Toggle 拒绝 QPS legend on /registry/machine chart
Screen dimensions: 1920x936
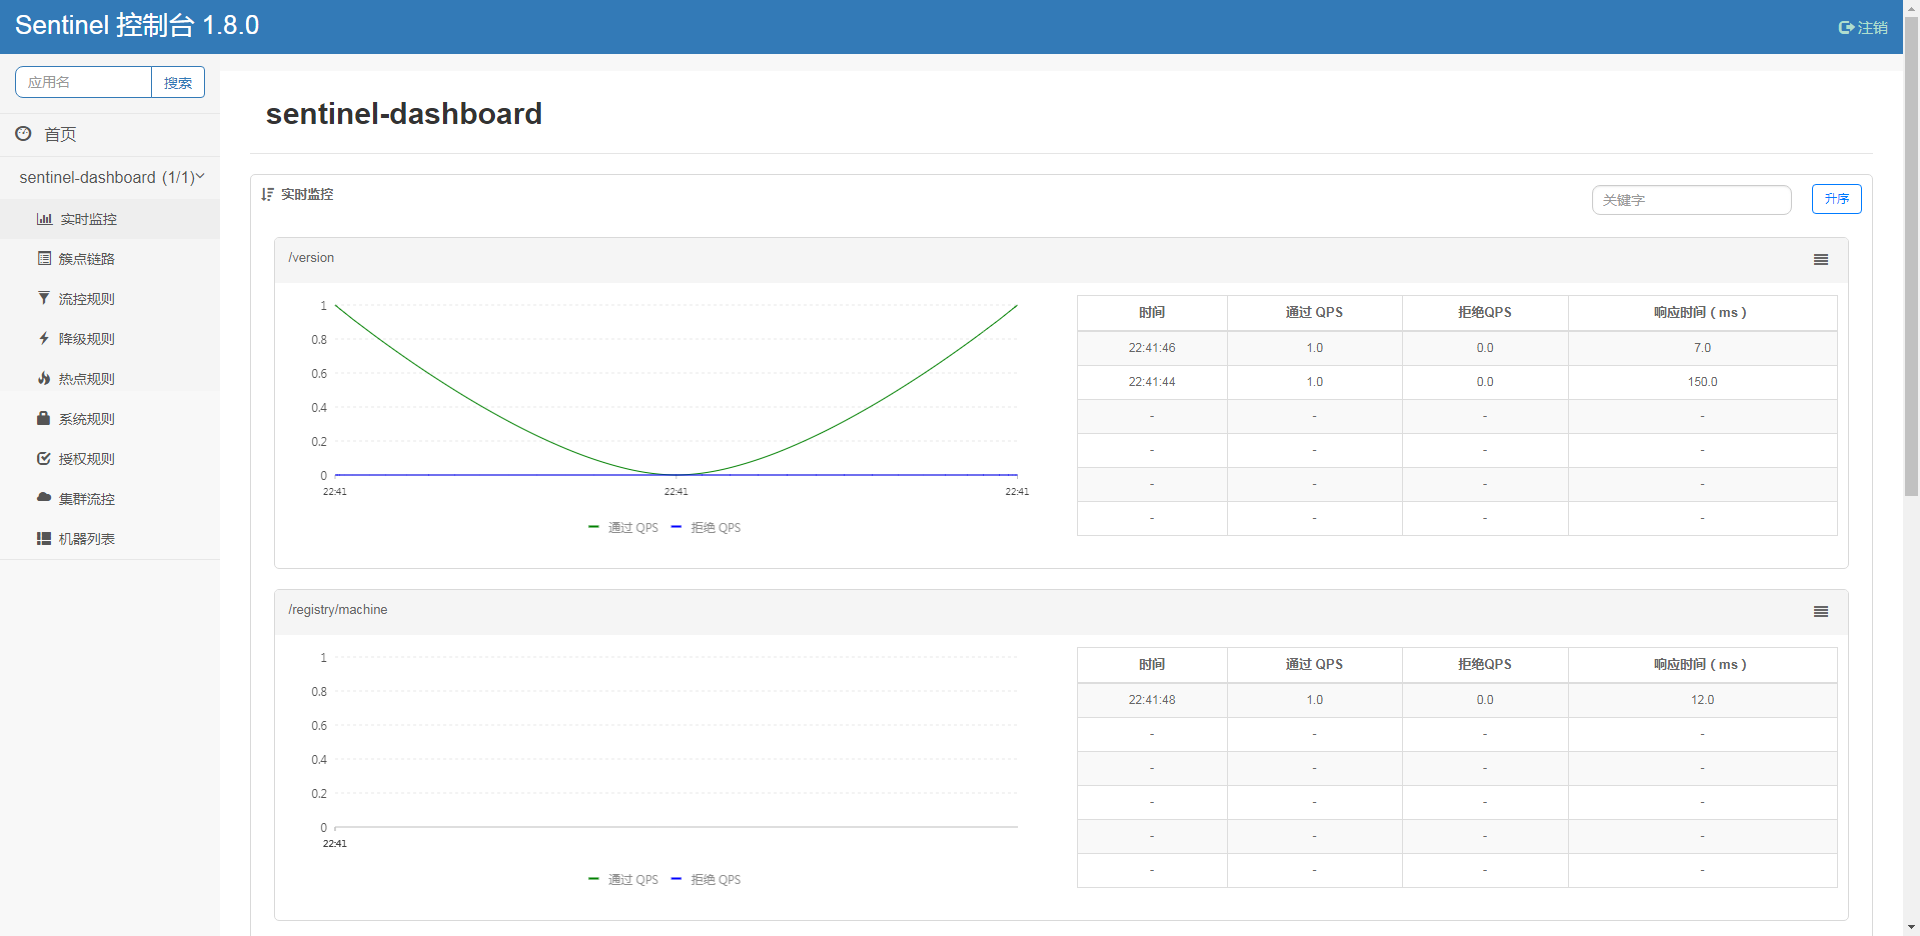[706, 879]
